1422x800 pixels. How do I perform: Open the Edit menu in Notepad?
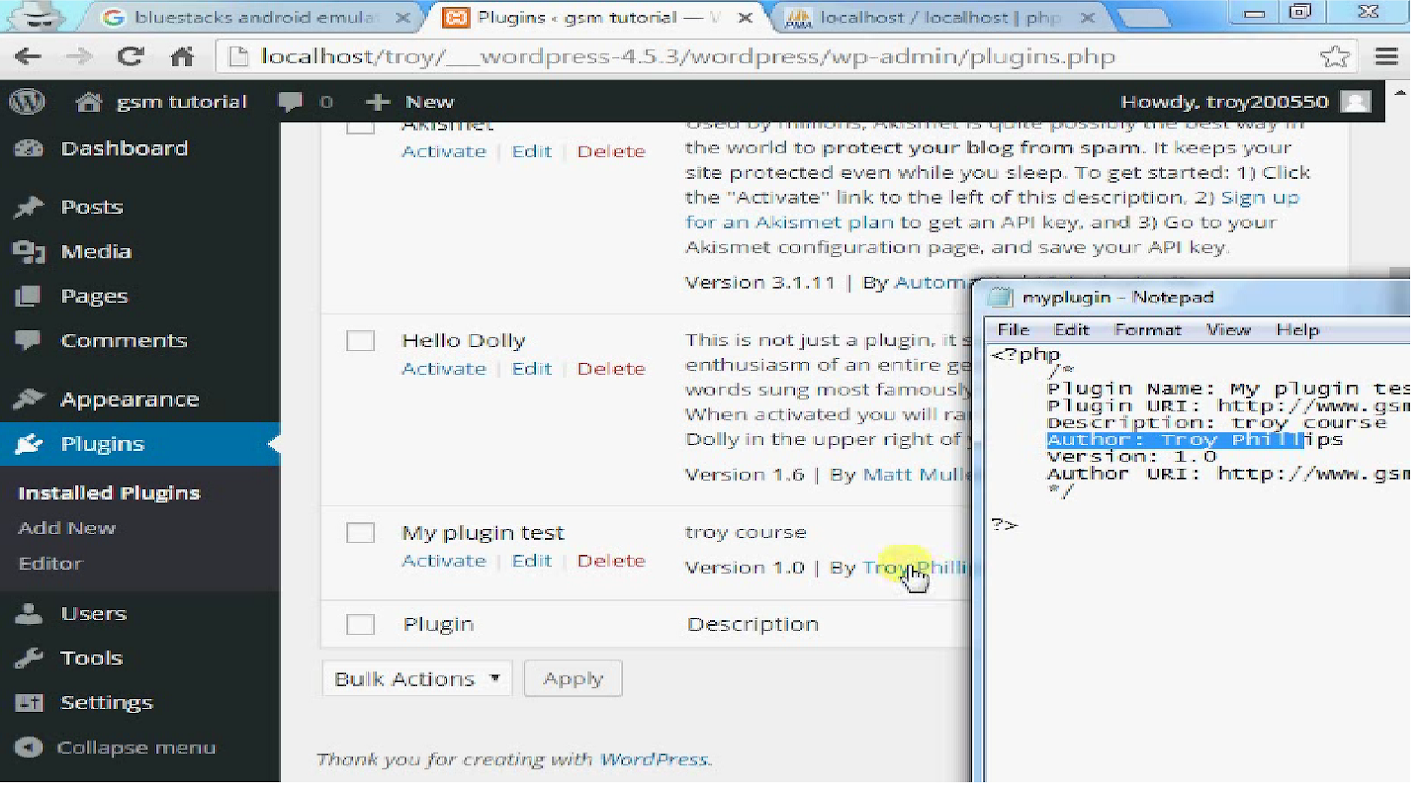1071,329
